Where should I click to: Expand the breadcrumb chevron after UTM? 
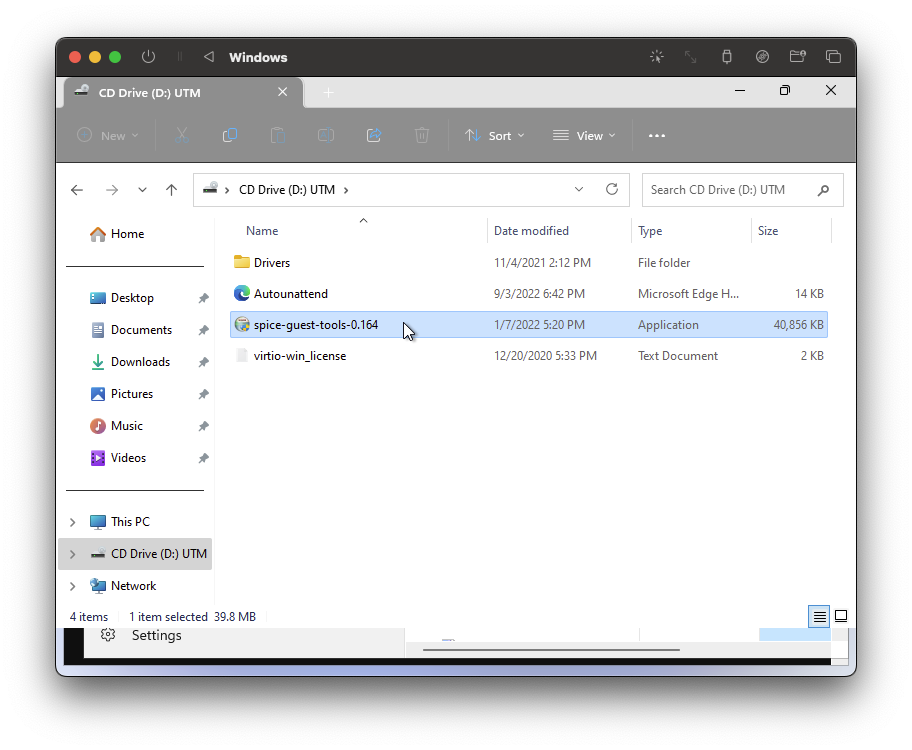[346, 190]
